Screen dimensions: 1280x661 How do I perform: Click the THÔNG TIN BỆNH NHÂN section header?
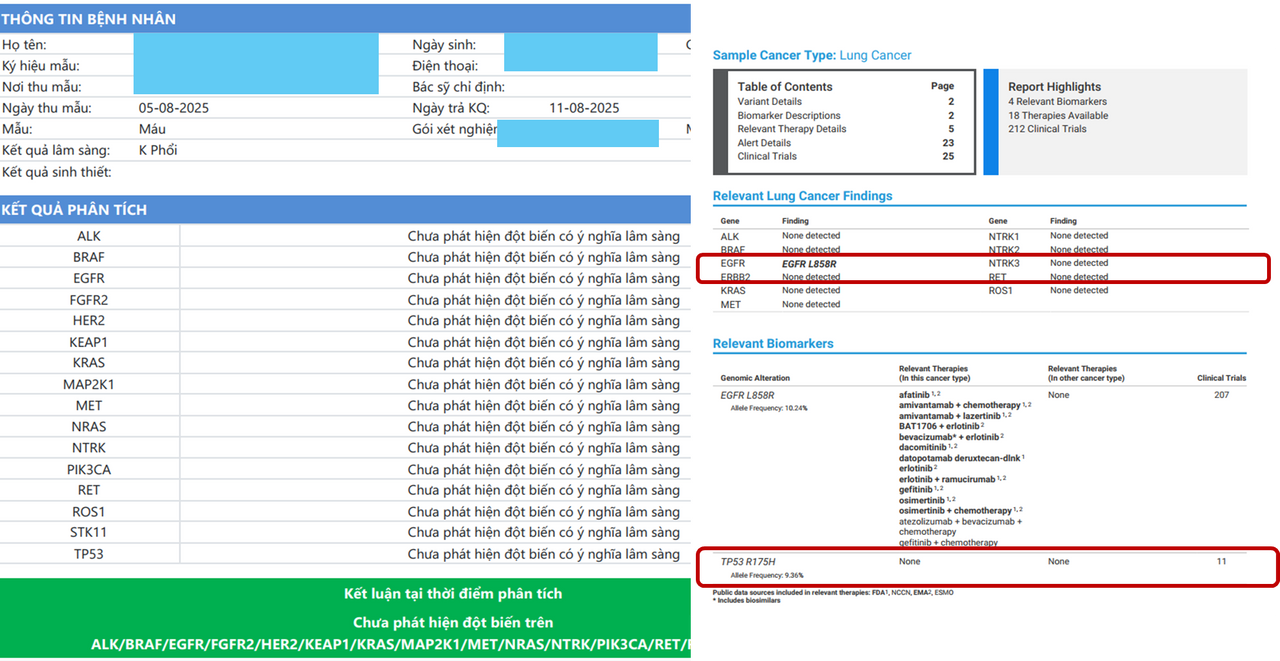pos(88,19)
